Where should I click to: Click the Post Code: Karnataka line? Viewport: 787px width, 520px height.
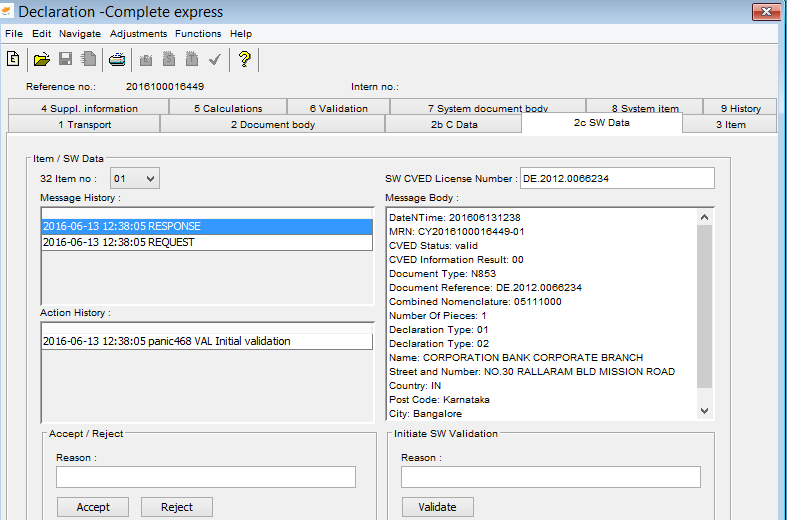(439, 400)
